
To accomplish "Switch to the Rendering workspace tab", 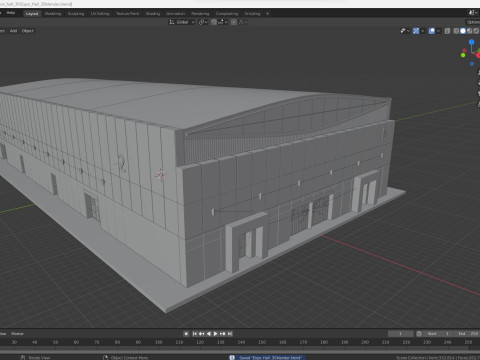I will pos(200,14).
